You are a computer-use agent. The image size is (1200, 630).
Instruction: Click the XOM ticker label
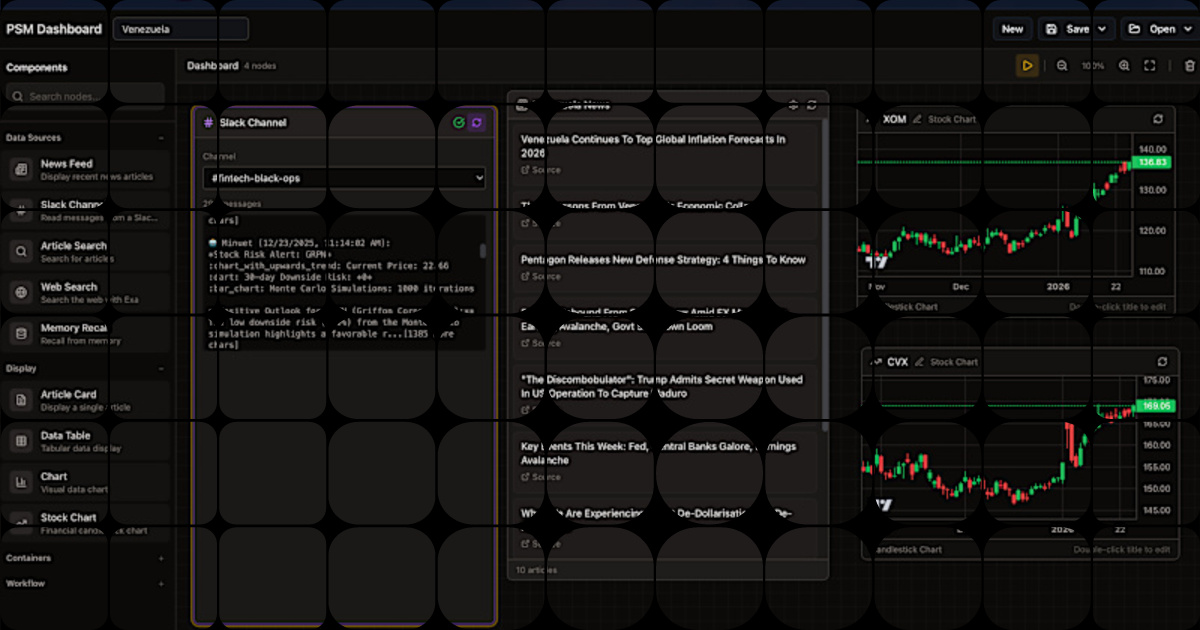click(x=894, y=119)
